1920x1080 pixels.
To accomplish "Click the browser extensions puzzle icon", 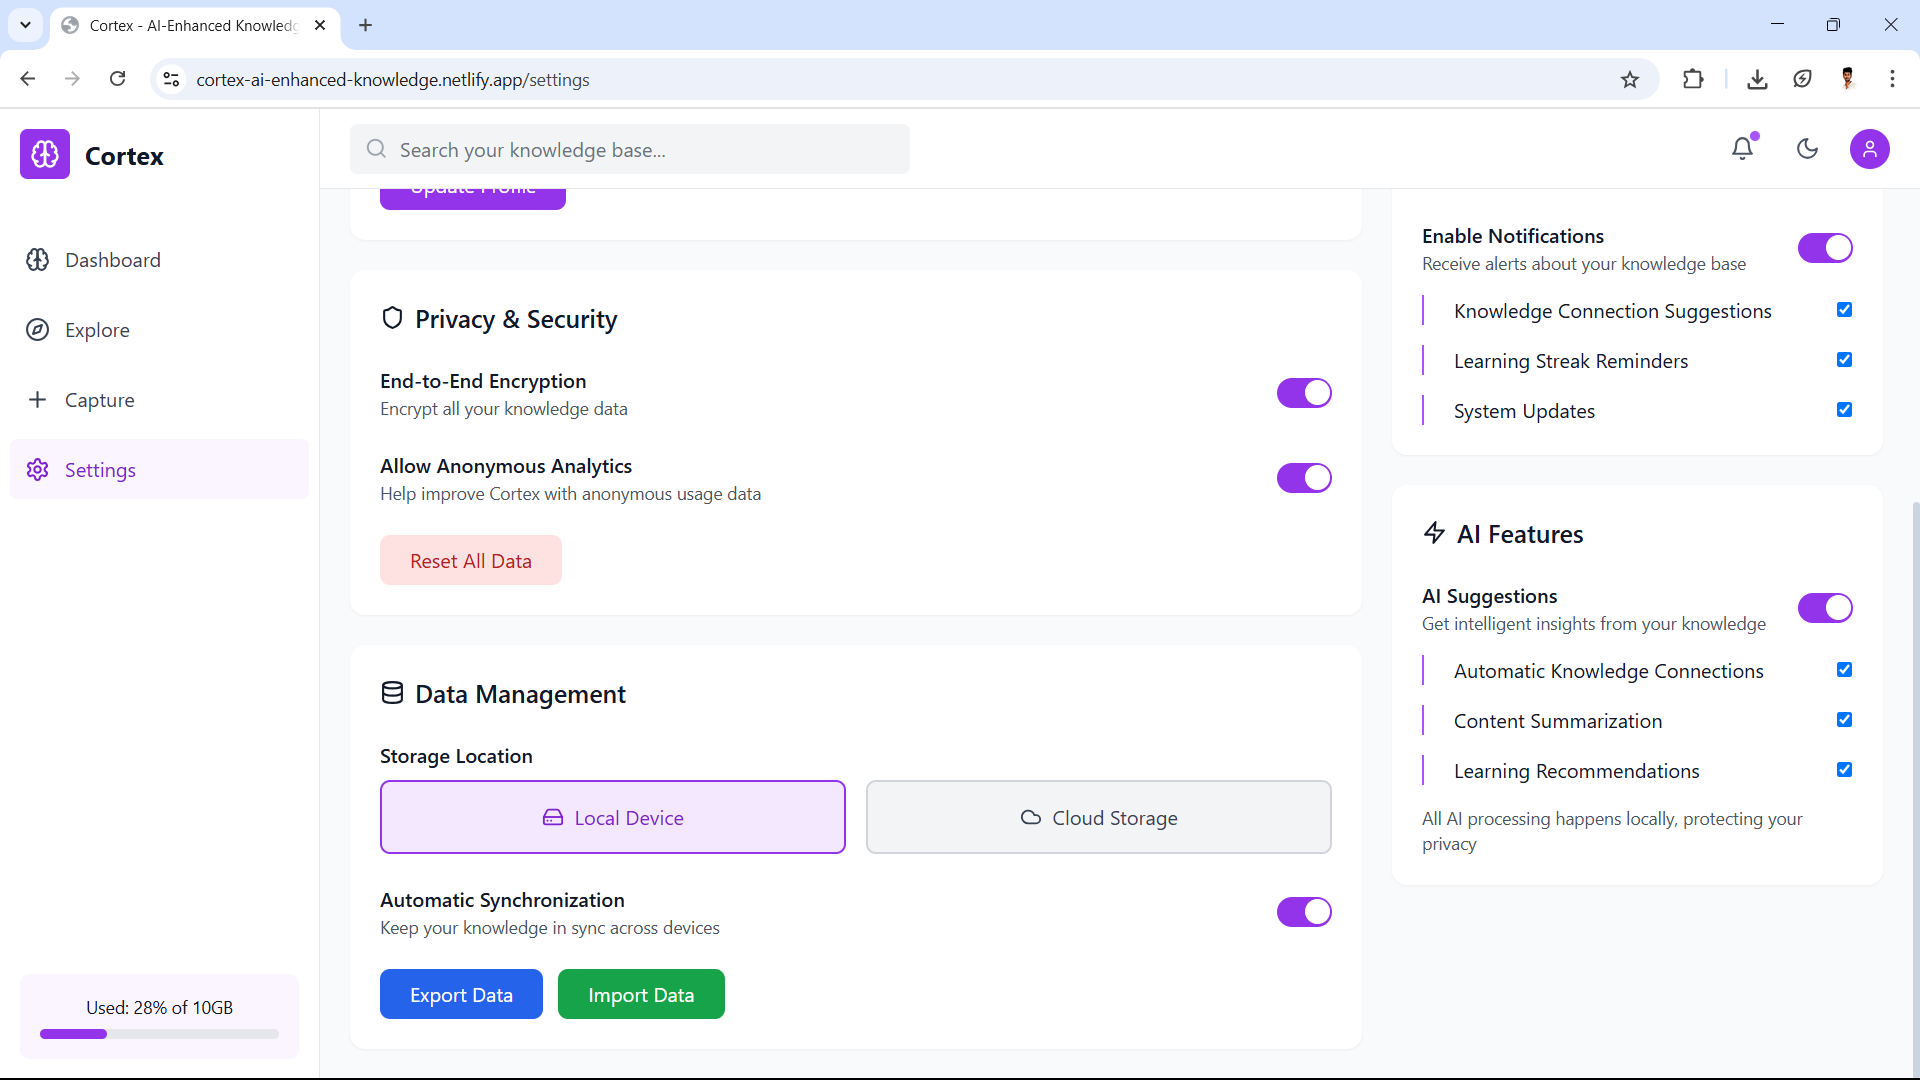I will (1693, 79).
